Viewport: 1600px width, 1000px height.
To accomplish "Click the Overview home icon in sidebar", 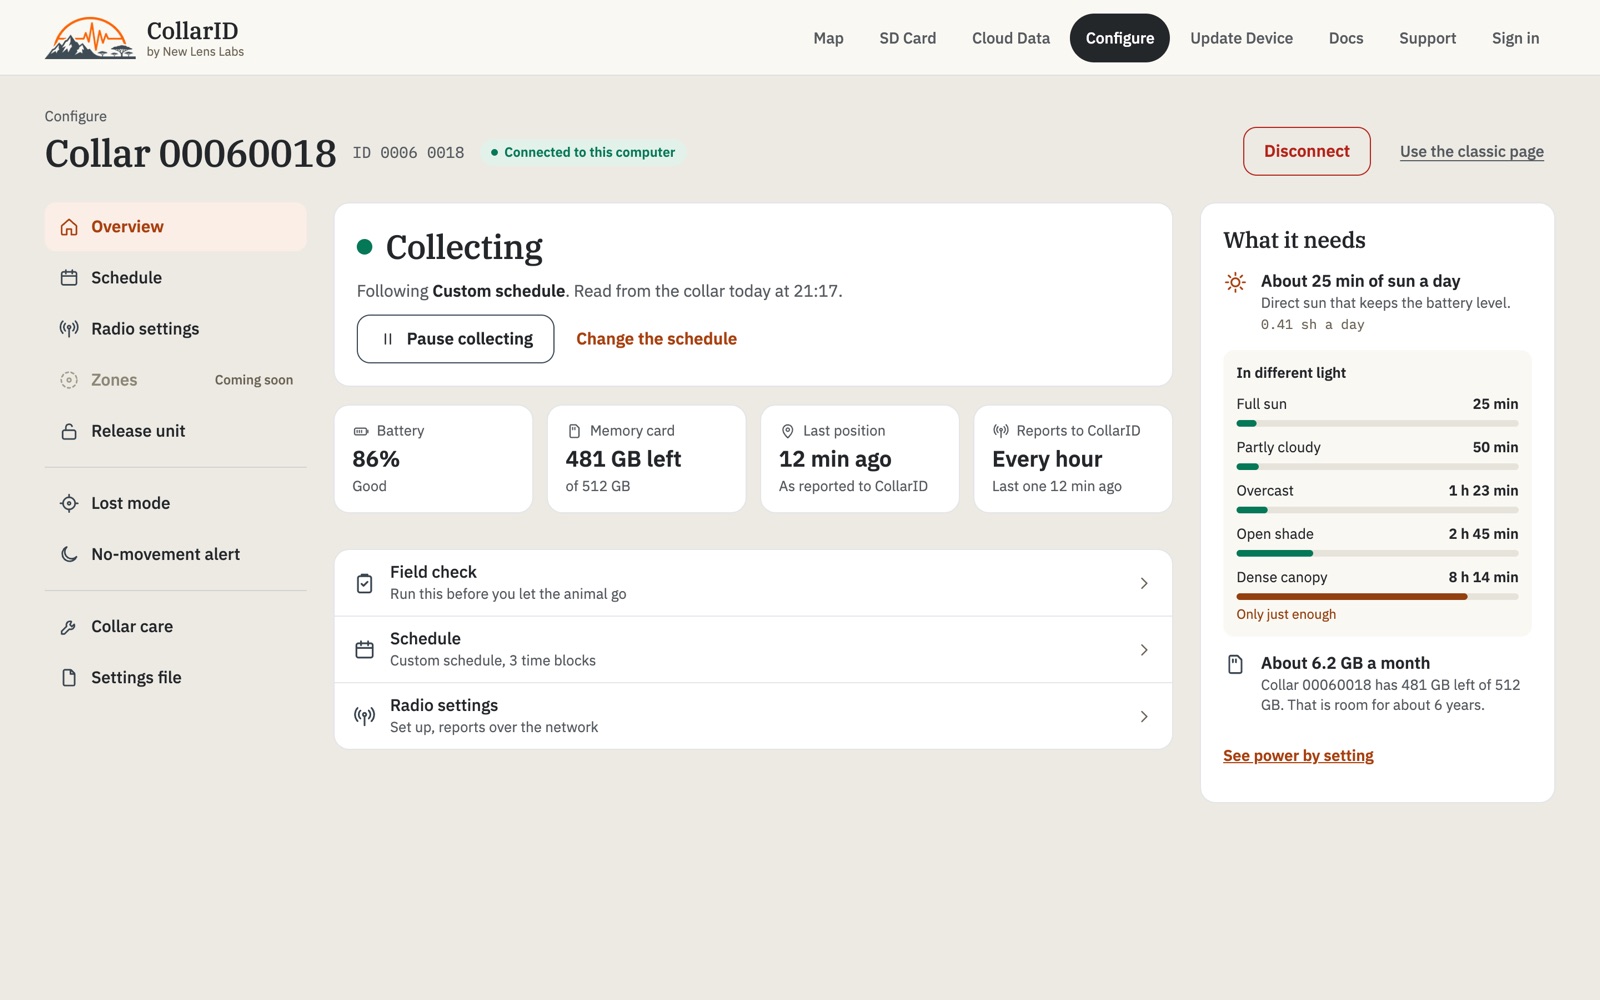I will [x=69, y=227].
